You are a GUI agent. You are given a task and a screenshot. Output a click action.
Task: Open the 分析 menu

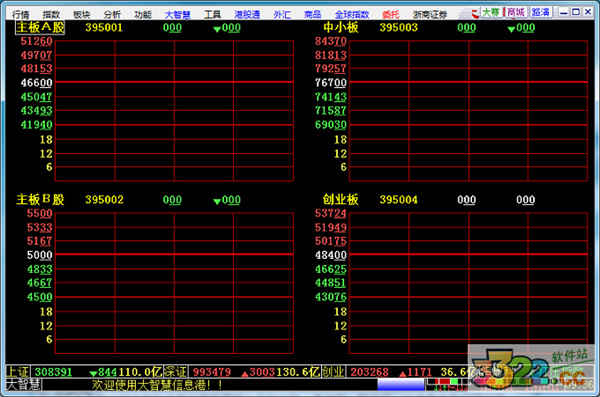pos(112,15)
